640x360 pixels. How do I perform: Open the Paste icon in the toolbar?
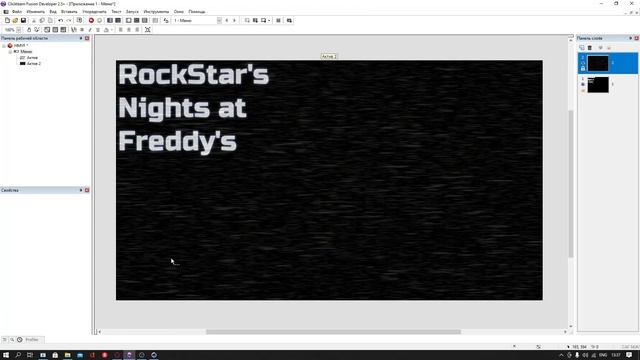[x=50, y=20]
